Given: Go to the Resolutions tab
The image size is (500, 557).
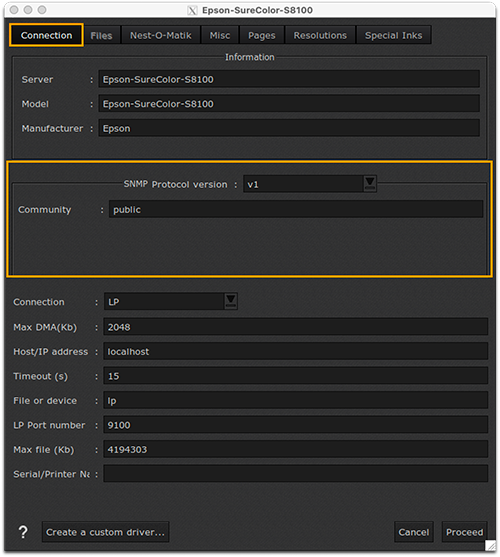Looking at the screenshot, I should (320, 35).
